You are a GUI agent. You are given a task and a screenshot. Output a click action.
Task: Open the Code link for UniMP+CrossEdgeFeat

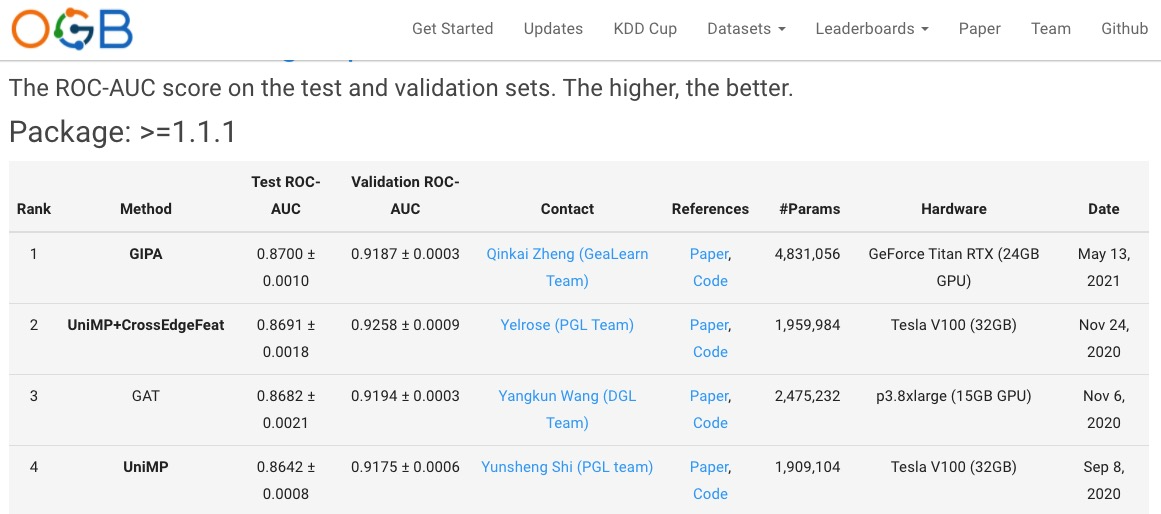click(x=710, y=352)
